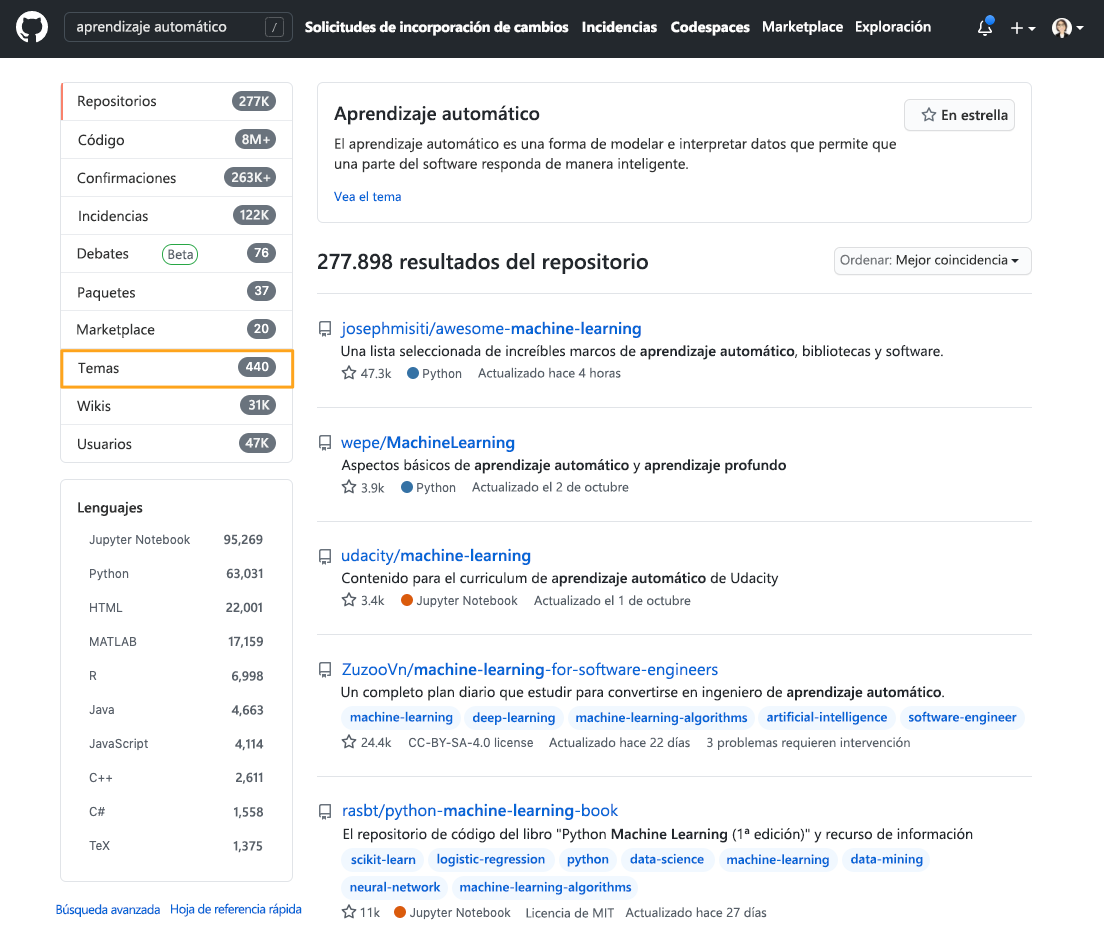Screen dimensions: 1104x944
Task: Filter by C++ language
Action: 176,778
